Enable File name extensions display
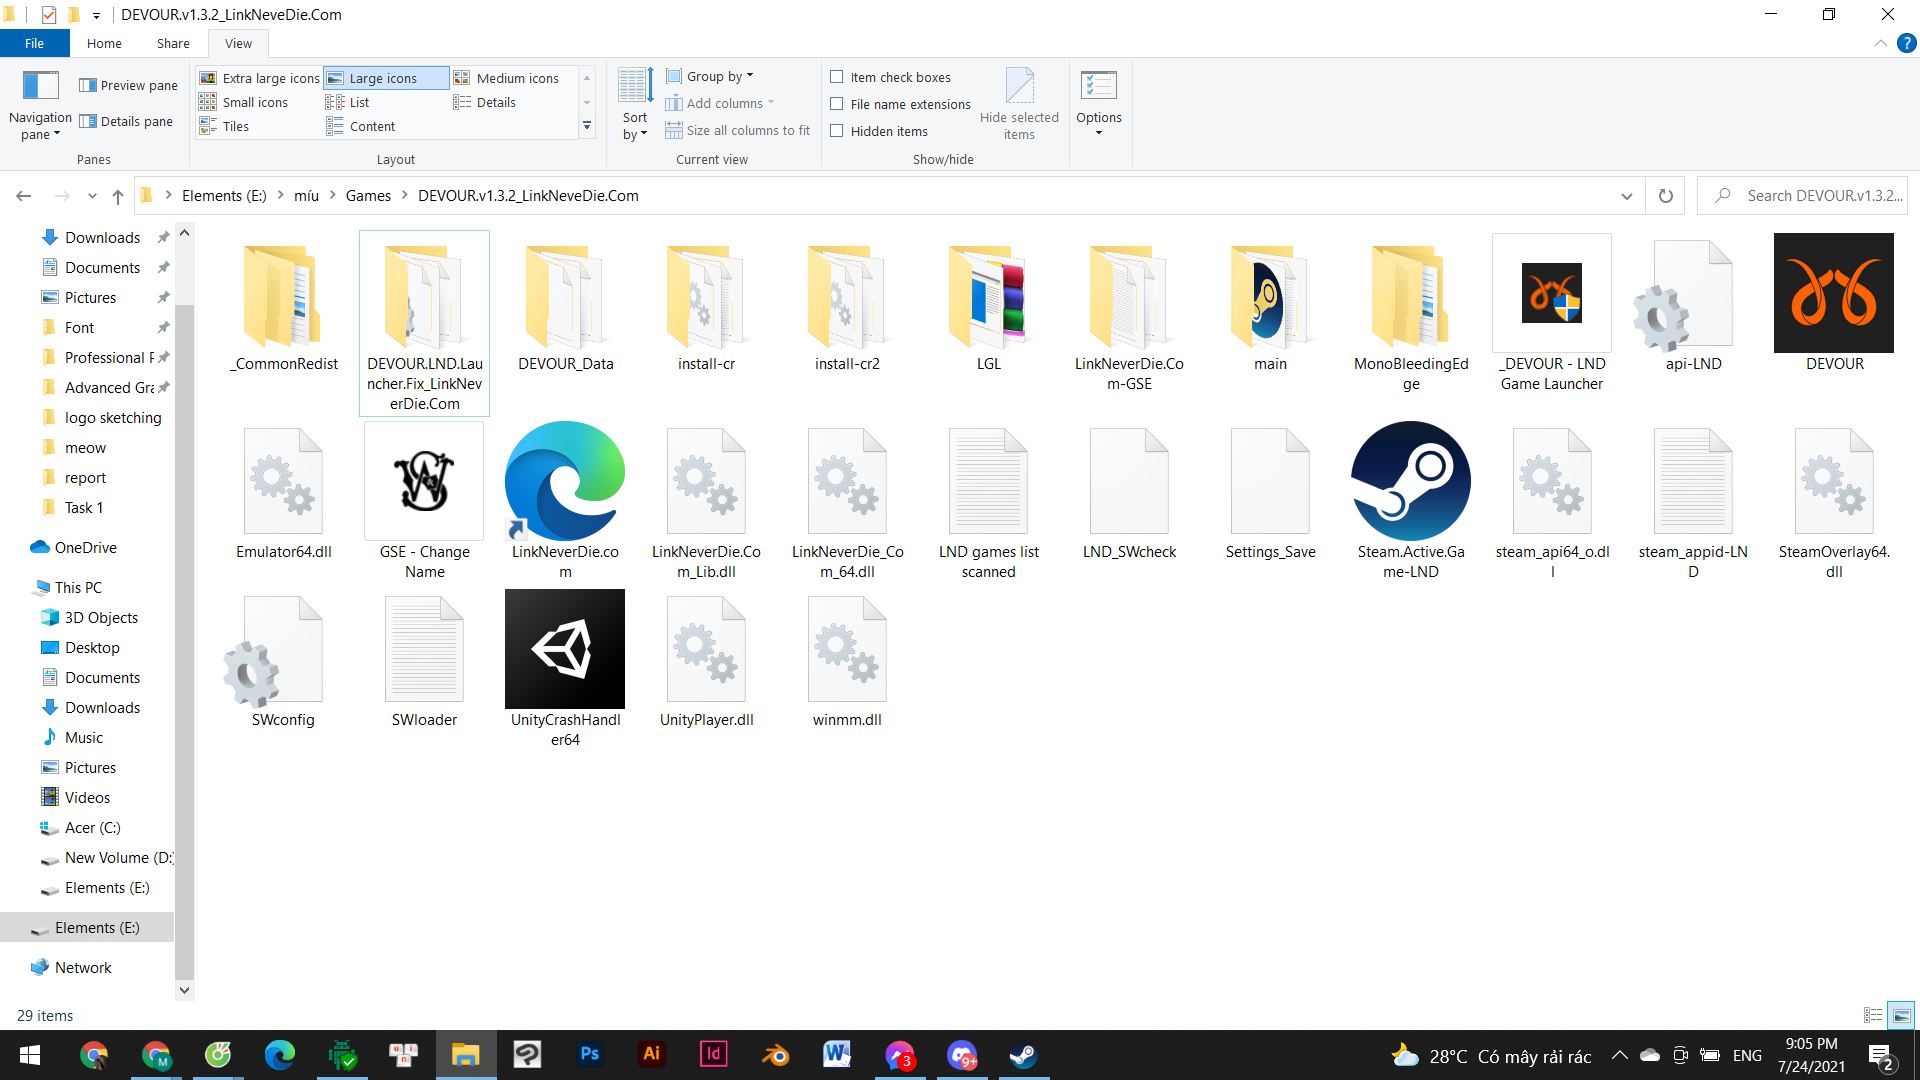 836,104
